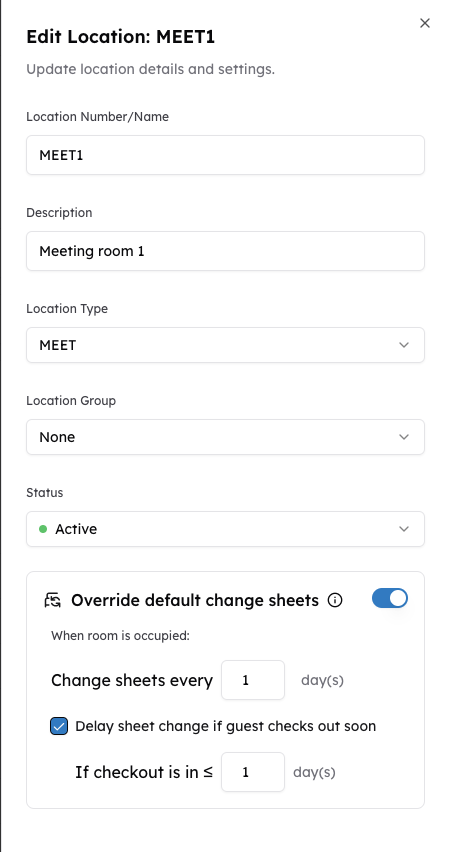Click the 'Location Type' label
The height and width of the screenshot is (852, 449).
[67, 309]
